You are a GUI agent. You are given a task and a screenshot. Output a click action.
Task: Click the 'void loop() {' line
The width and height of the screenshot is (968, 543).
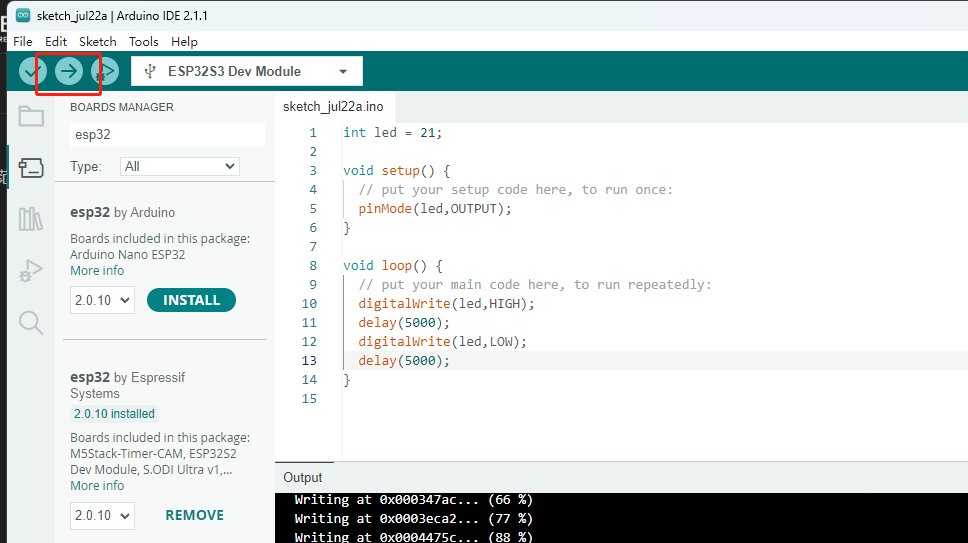(x=393, y=266)
